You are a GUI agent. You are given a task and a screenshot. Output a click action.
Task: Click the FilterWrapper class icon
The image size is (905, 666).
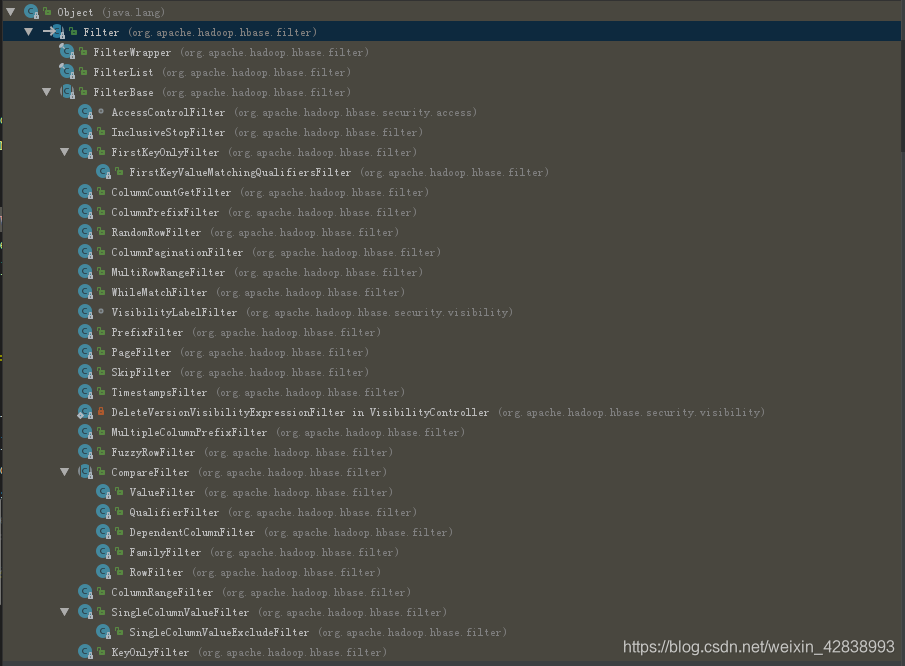point(67,52)
